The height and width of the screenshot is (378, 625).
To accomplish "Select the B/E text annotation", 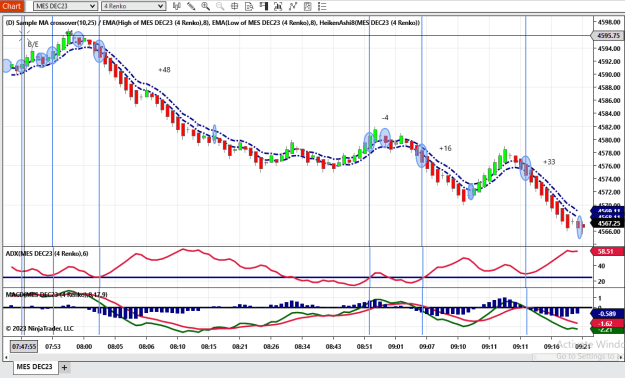I will [x=33, y=44].
